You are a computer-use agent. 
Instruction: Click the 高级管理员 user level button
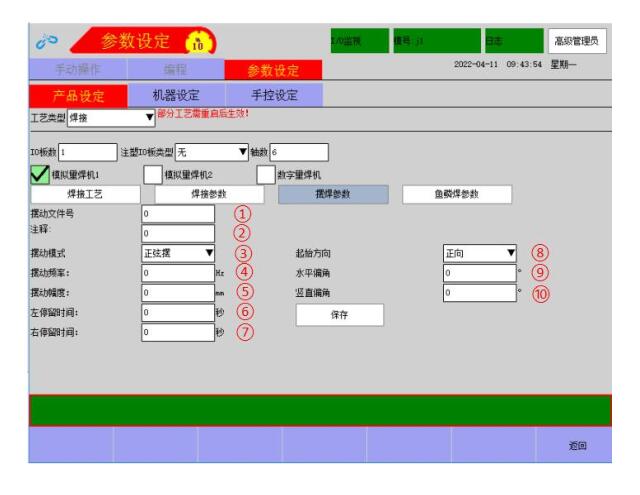tap(577, 41)
